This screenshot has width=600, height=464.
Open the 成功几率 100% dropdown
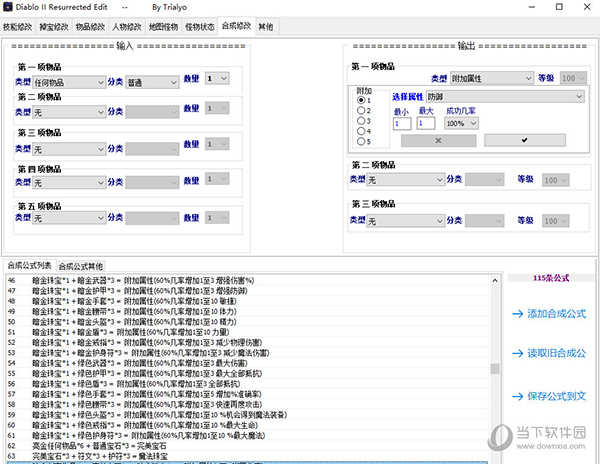click(461, 123)
